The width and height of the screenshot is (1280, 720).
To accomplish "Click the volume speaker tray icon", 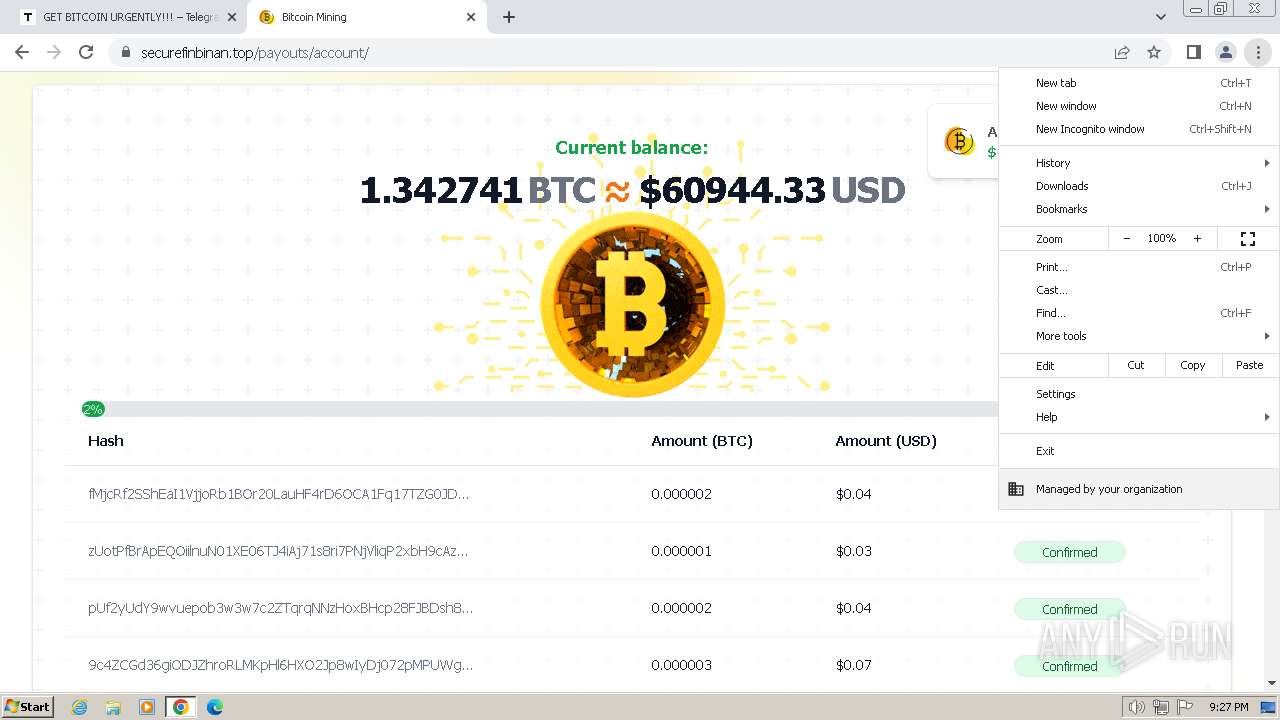I will pyautogui.click(x=1137, y=707).
